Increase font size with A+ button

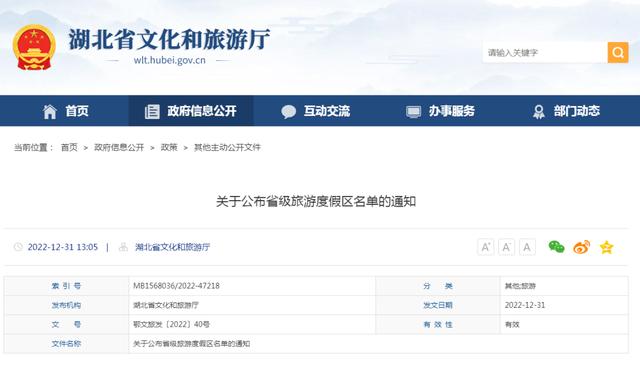(x=486, y=247)
